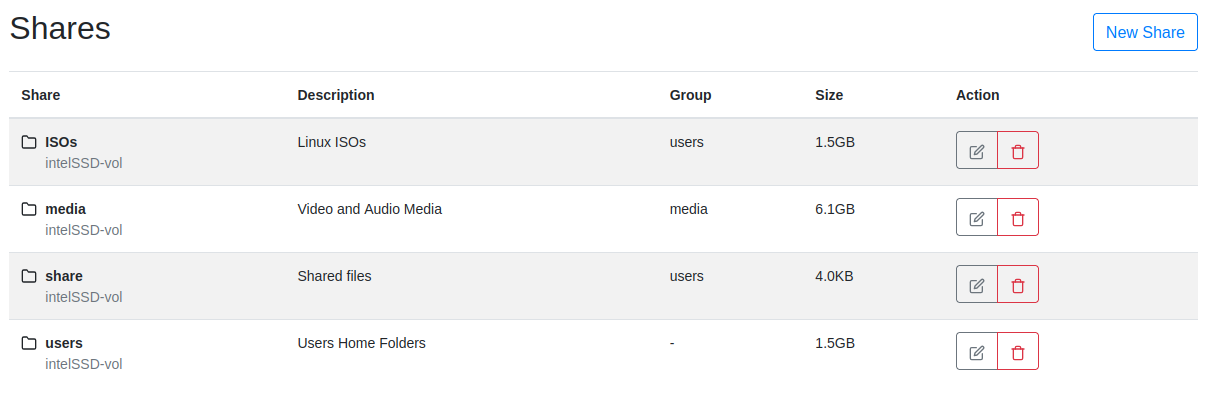Select the folder icon next to media

click(x=30, y=209)
